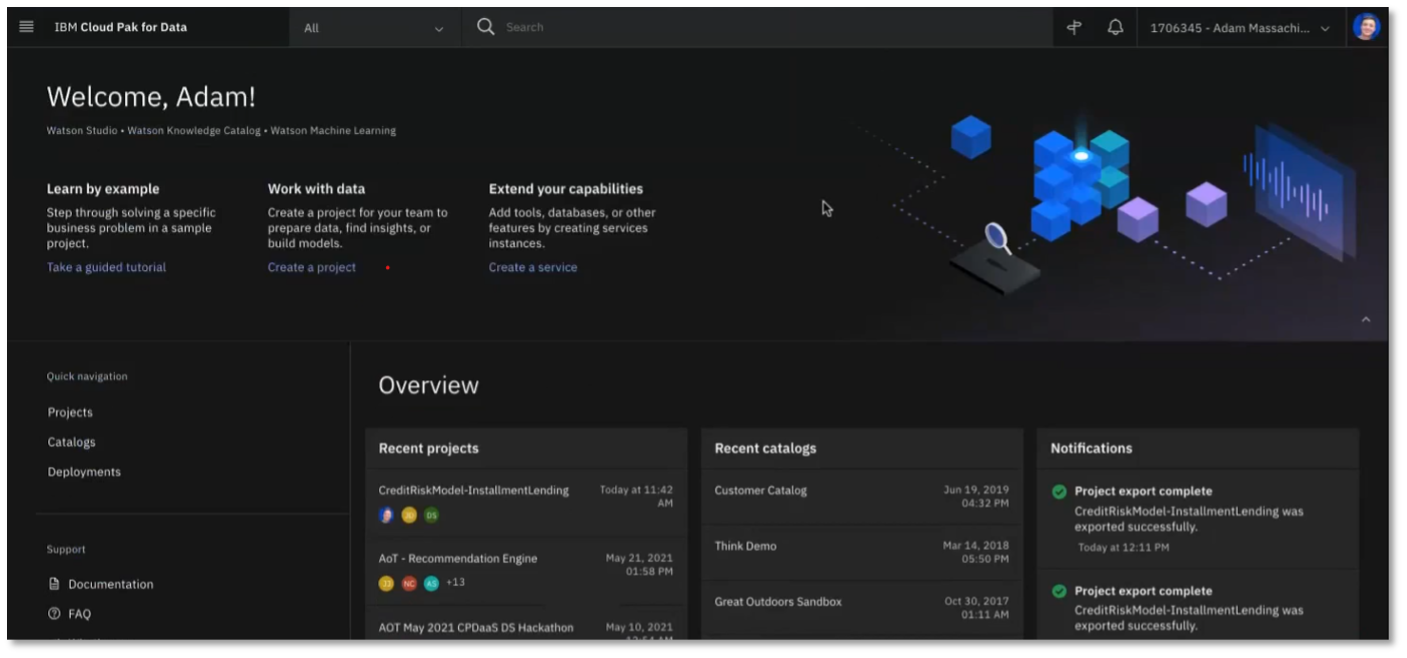Click the yellow avatar under AoT project
Image resolution: width=1407 pixels, height=658 pixels.
point(386,583)
